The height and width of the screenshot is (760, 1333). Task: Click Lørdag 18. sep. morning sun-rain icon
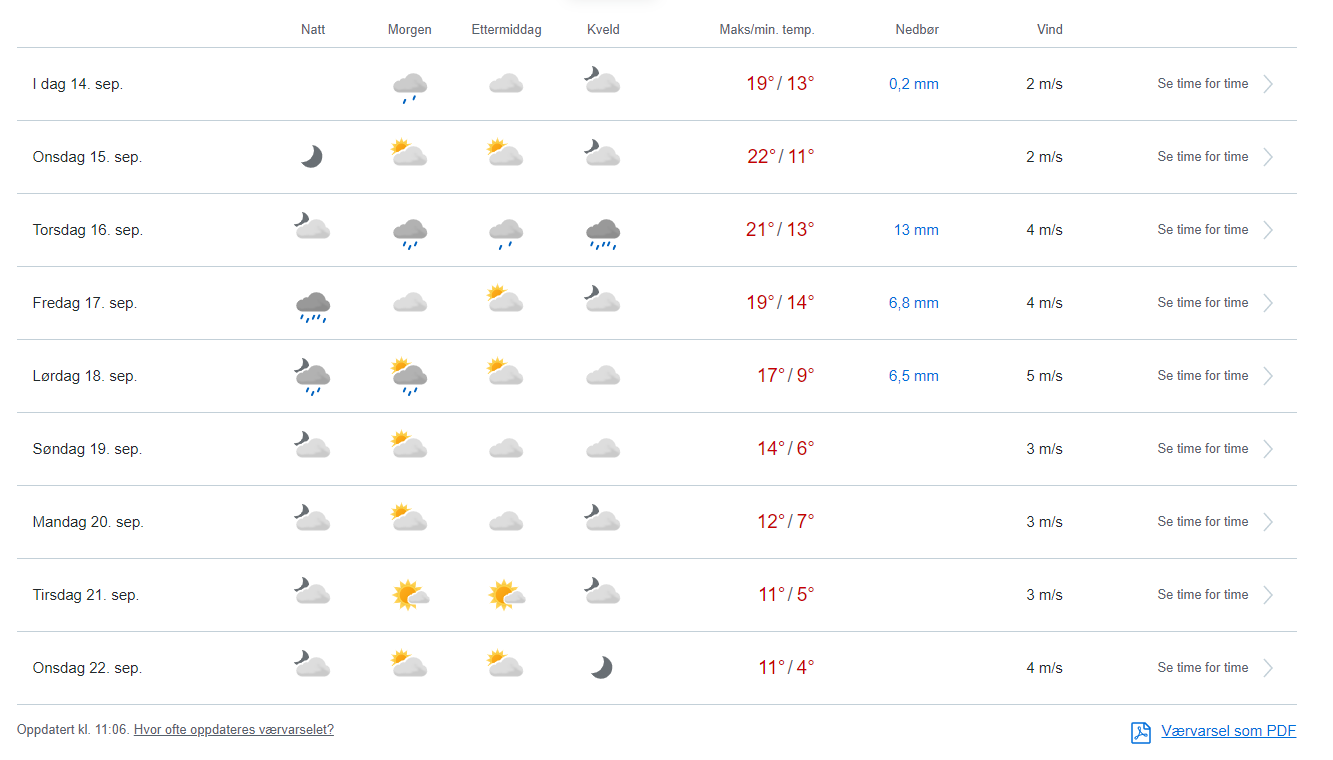409,376
